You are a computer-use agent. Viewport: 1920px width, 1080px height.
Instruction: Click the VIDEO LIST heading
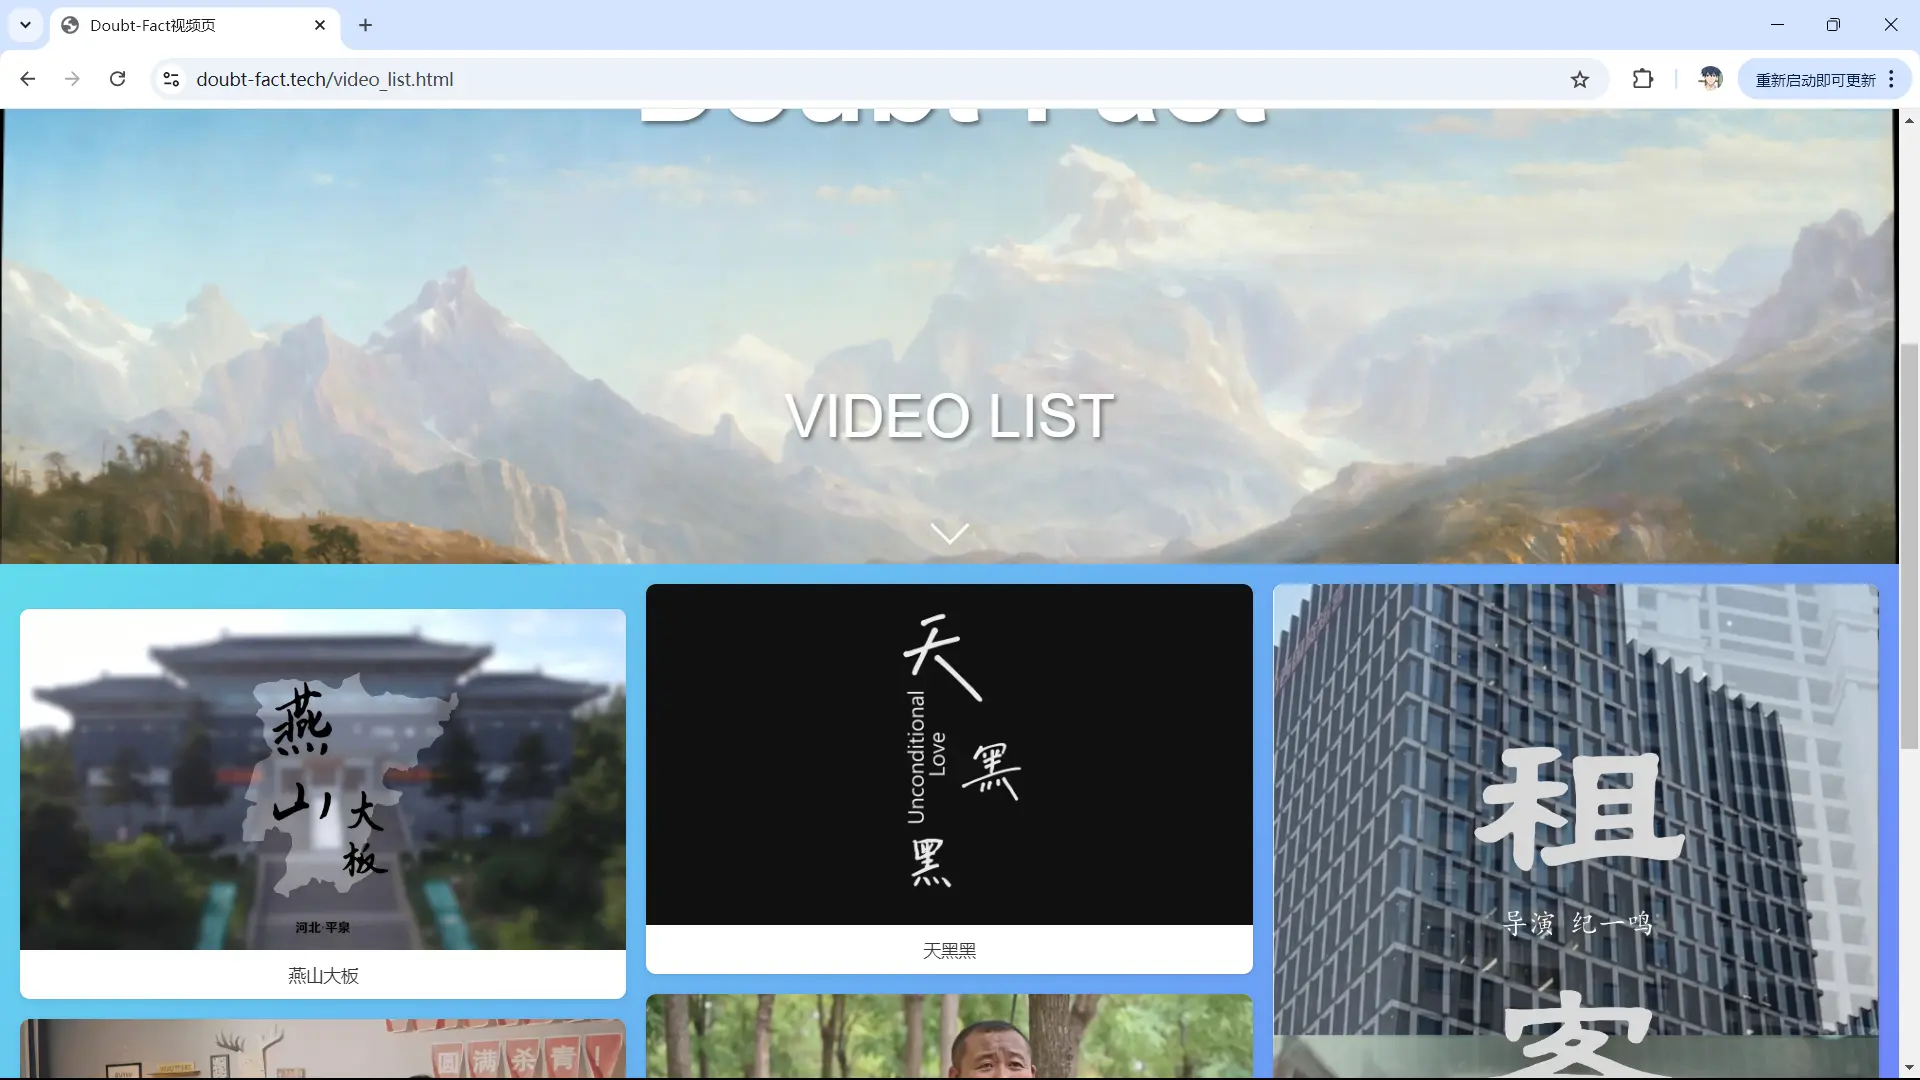[x=949, y=416]
